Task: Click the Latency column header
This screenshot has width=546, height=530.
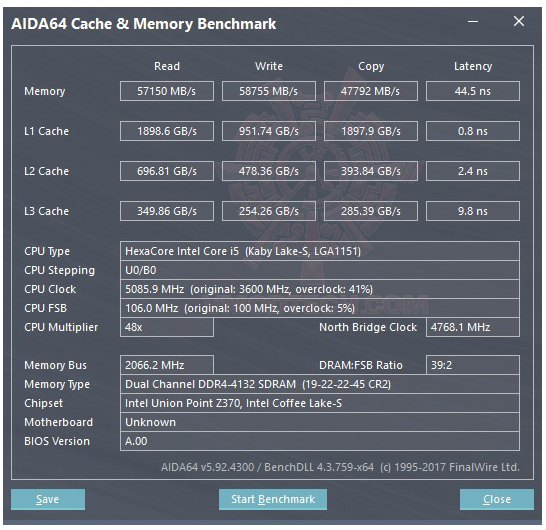Action: click(473, 67)
